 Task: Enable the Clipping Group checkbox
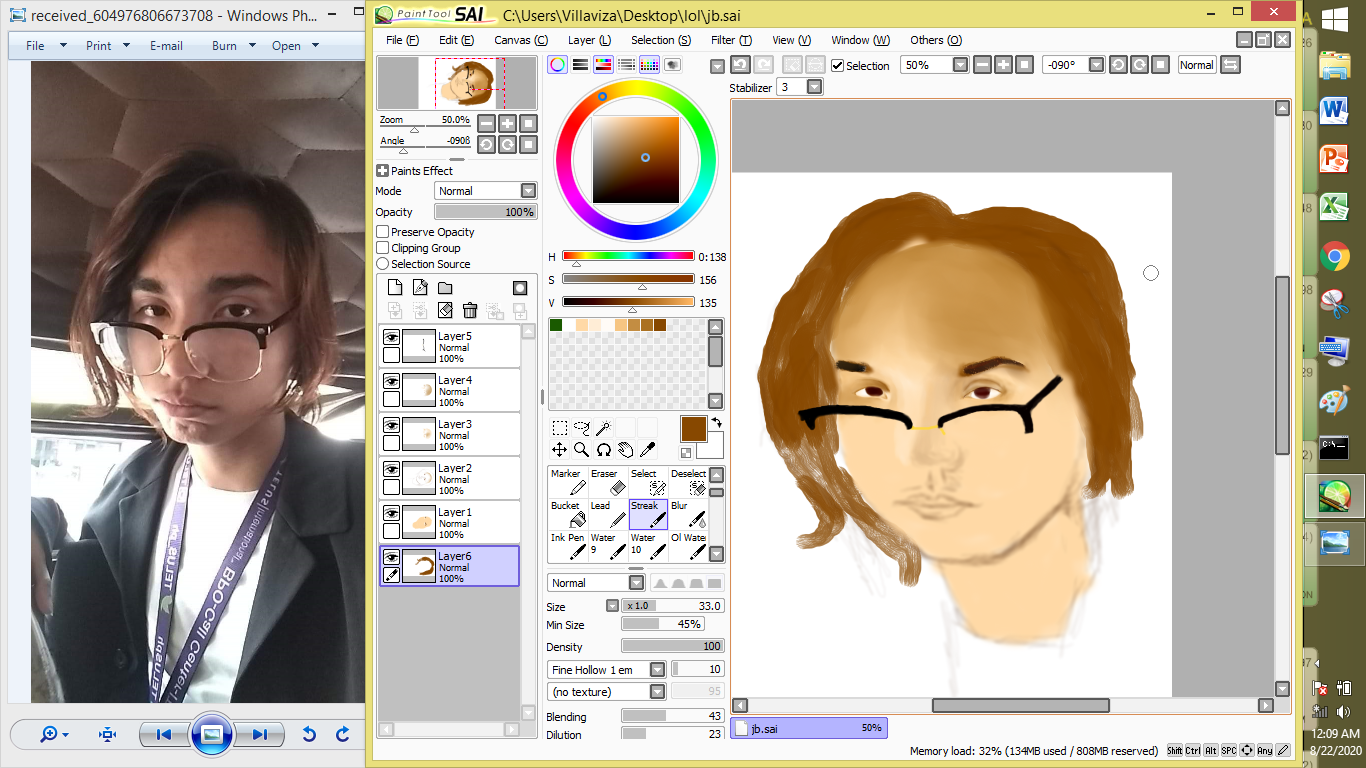tap(382, 248)
